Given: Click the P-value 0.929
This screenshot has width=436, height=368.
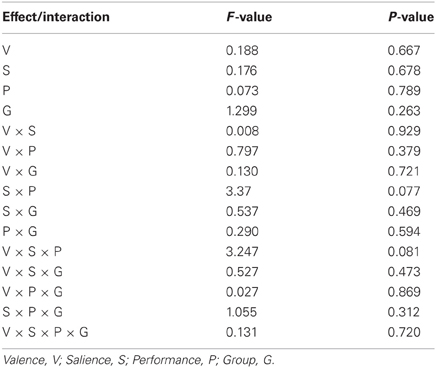Looking at the screenshot, I should pyautogui.click(x=404, y=131).
